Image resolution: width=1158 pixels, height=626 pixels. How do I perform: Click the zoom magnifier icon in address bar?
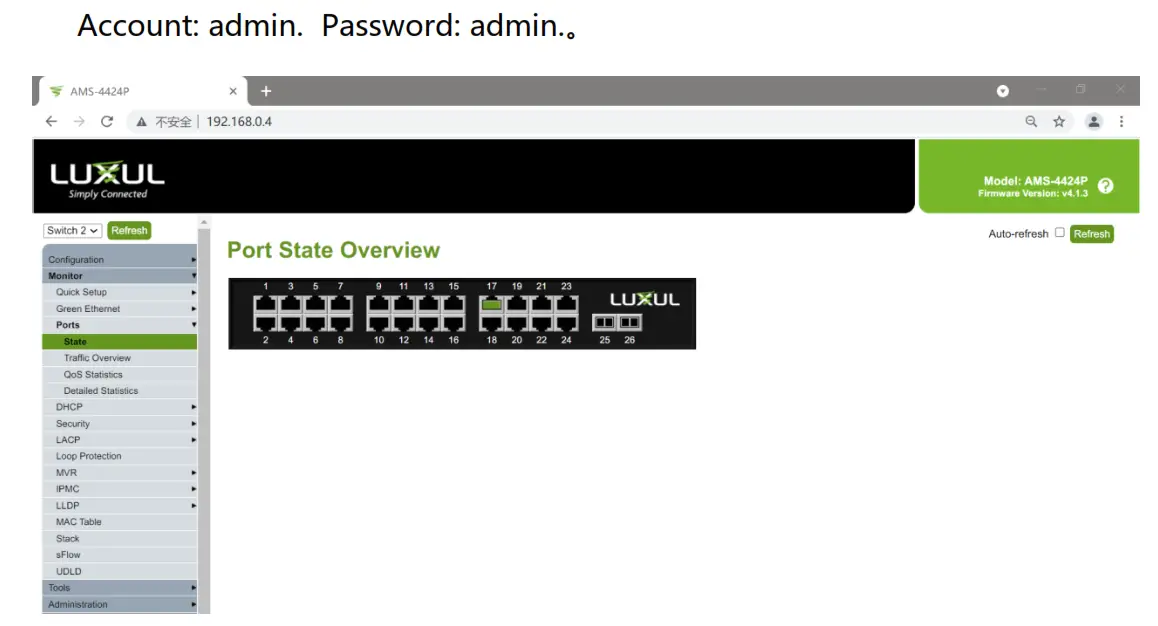pyautogui.click(x=1031, y=121)
